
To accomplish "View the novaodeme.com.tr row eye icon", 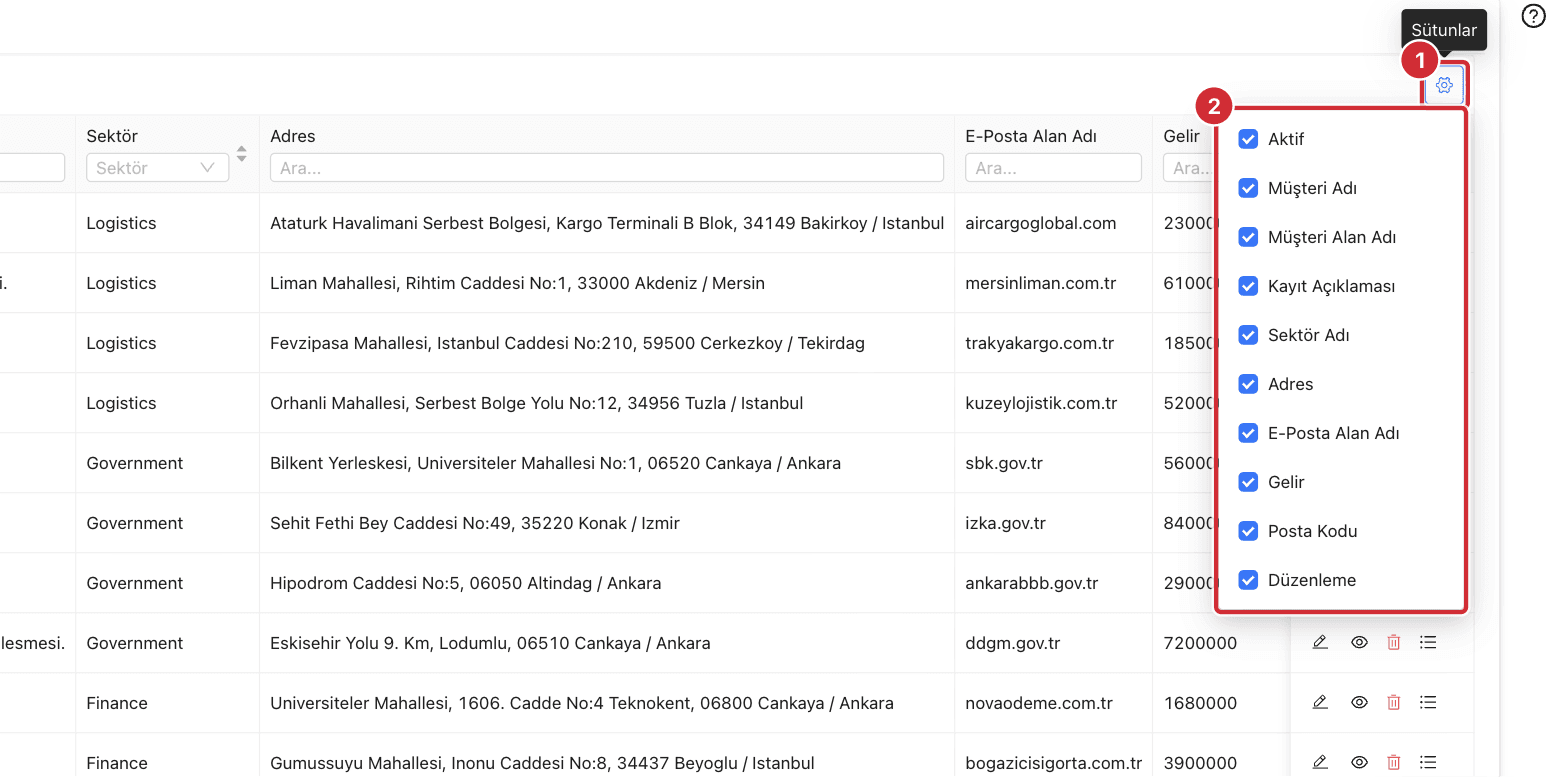I will tap(1359, 702).
